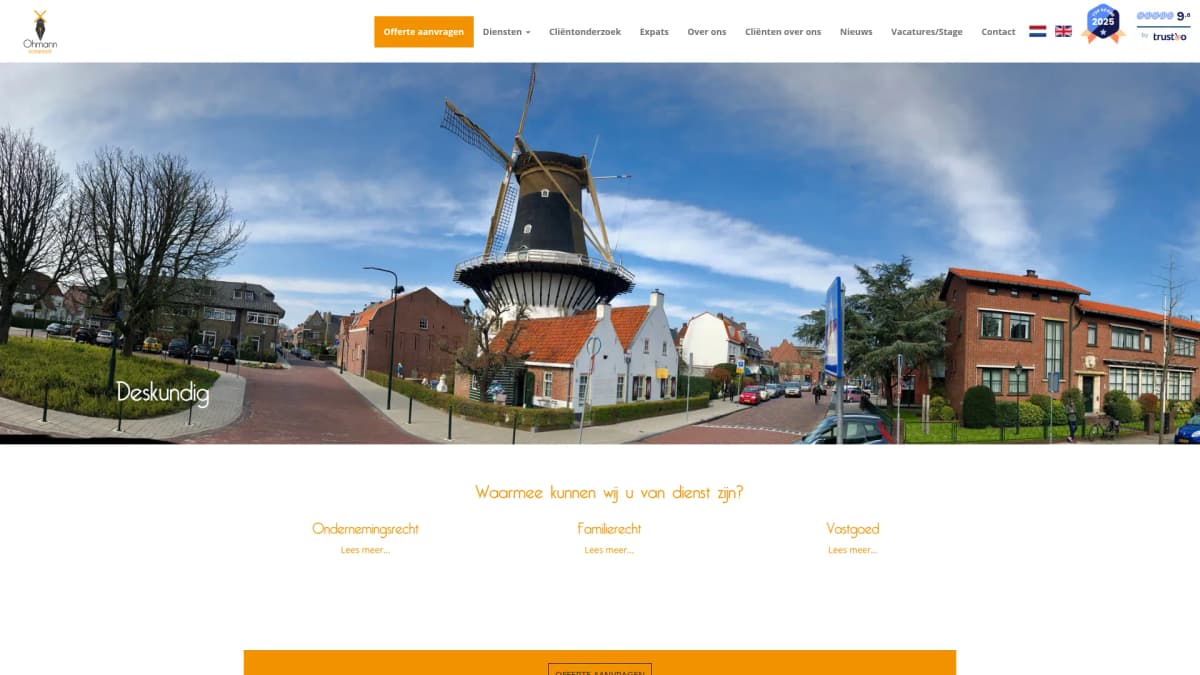Switch to English via the British flag
The height and width of the screenshot is (675, 1200).
point(1062,31)
